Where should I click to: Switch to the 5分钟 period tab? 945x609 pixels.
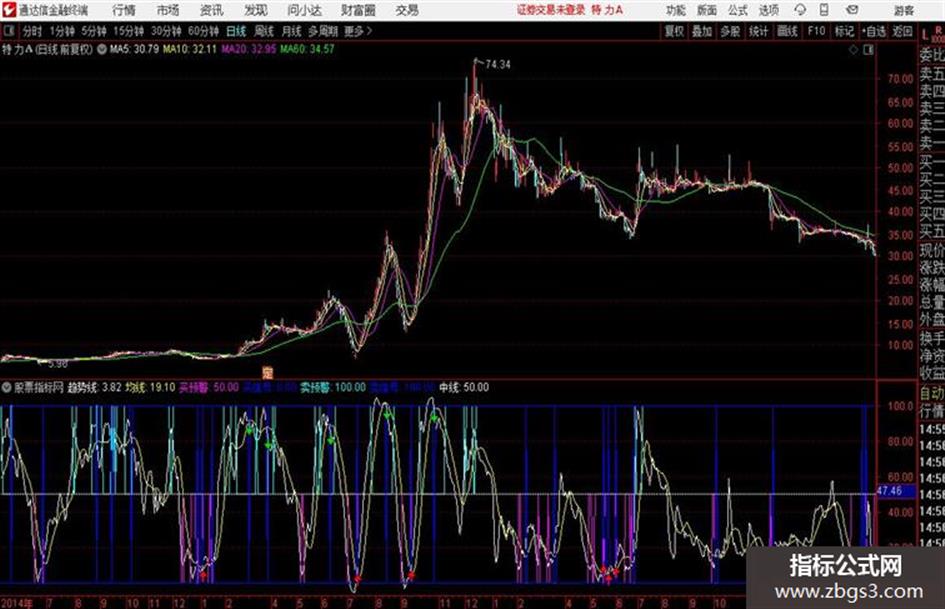[x=93, y=31]
